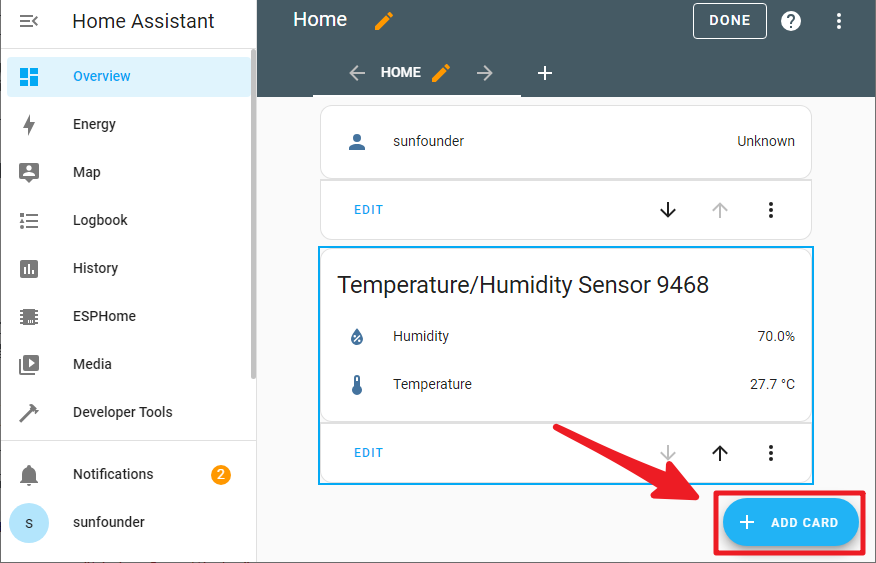Add a new view with the plus icon
The height and width of the screenshot is (563, 876).
point(545,73)
